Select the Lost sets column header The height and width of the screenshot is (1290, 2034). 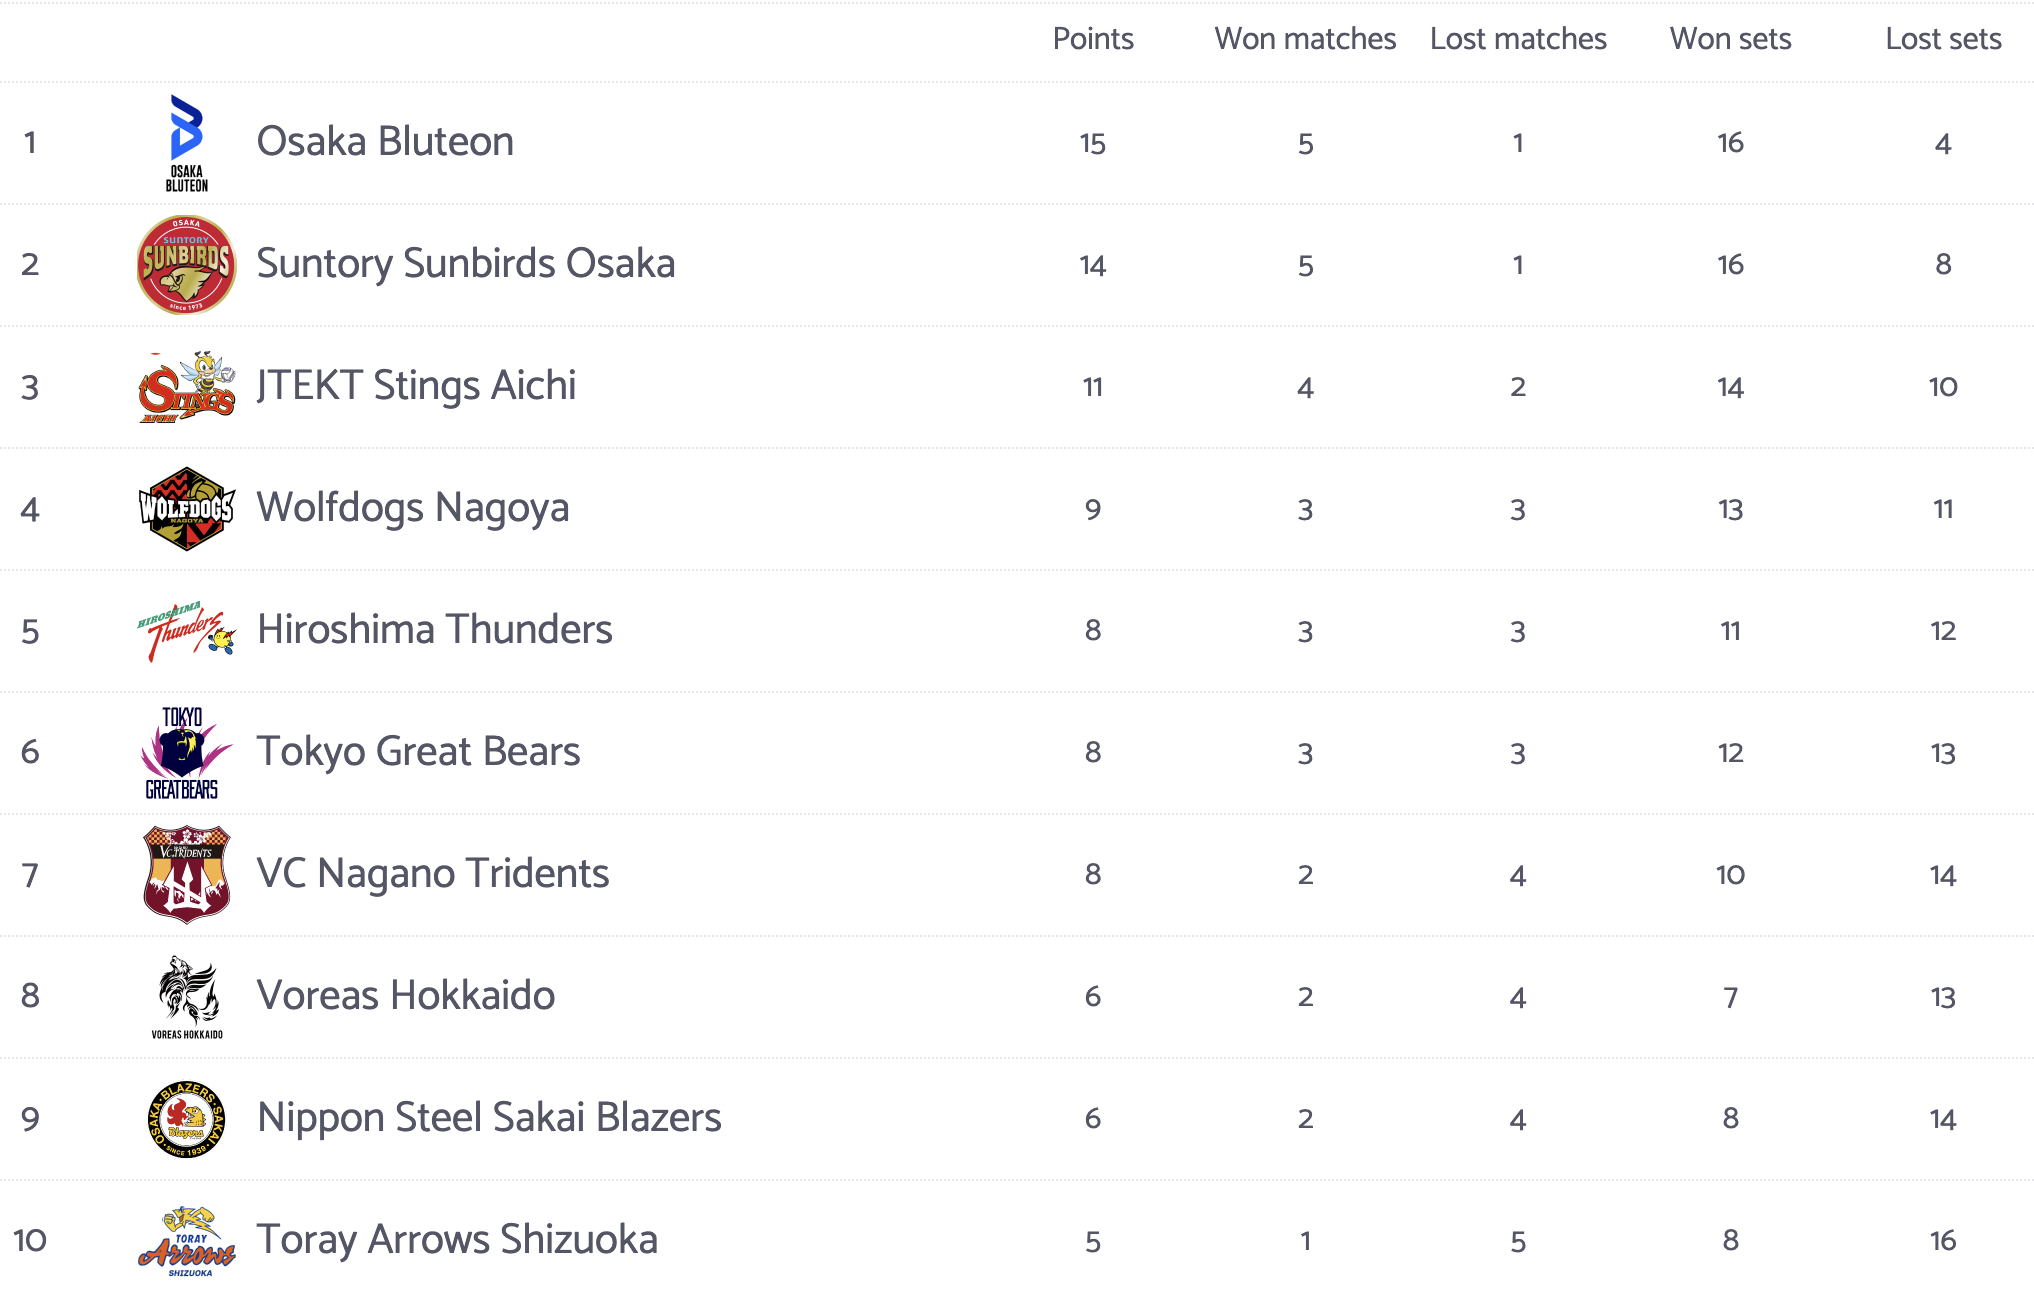[x=1942, y=39]
